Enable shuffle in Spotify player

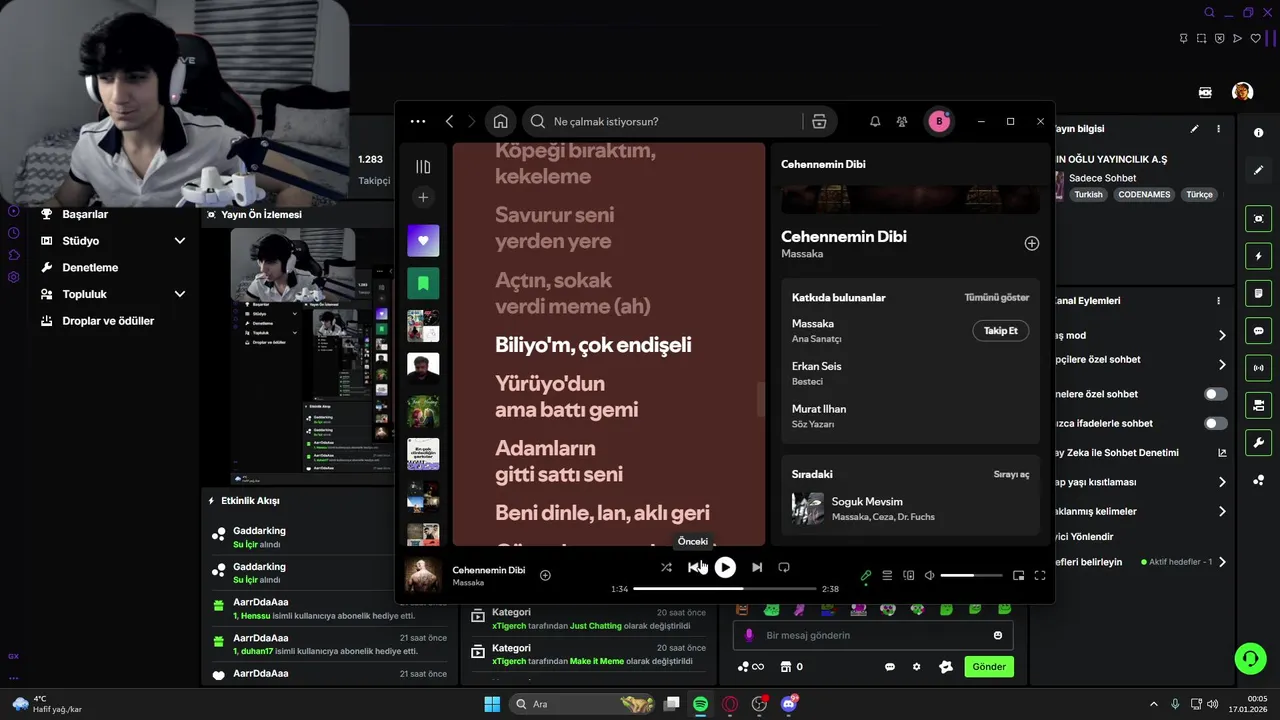pyautogui.click(x=666, y=567)
